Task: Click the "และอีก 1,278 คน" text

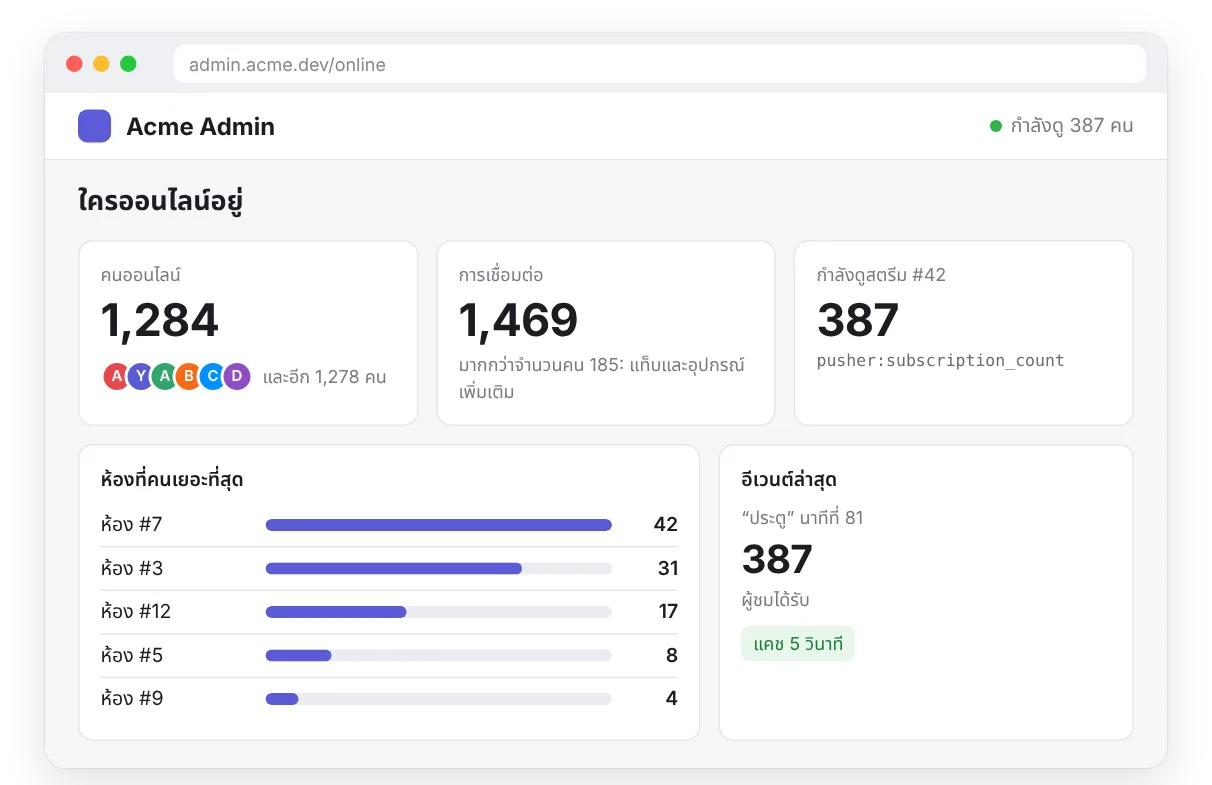Action: tap(324, 377)
